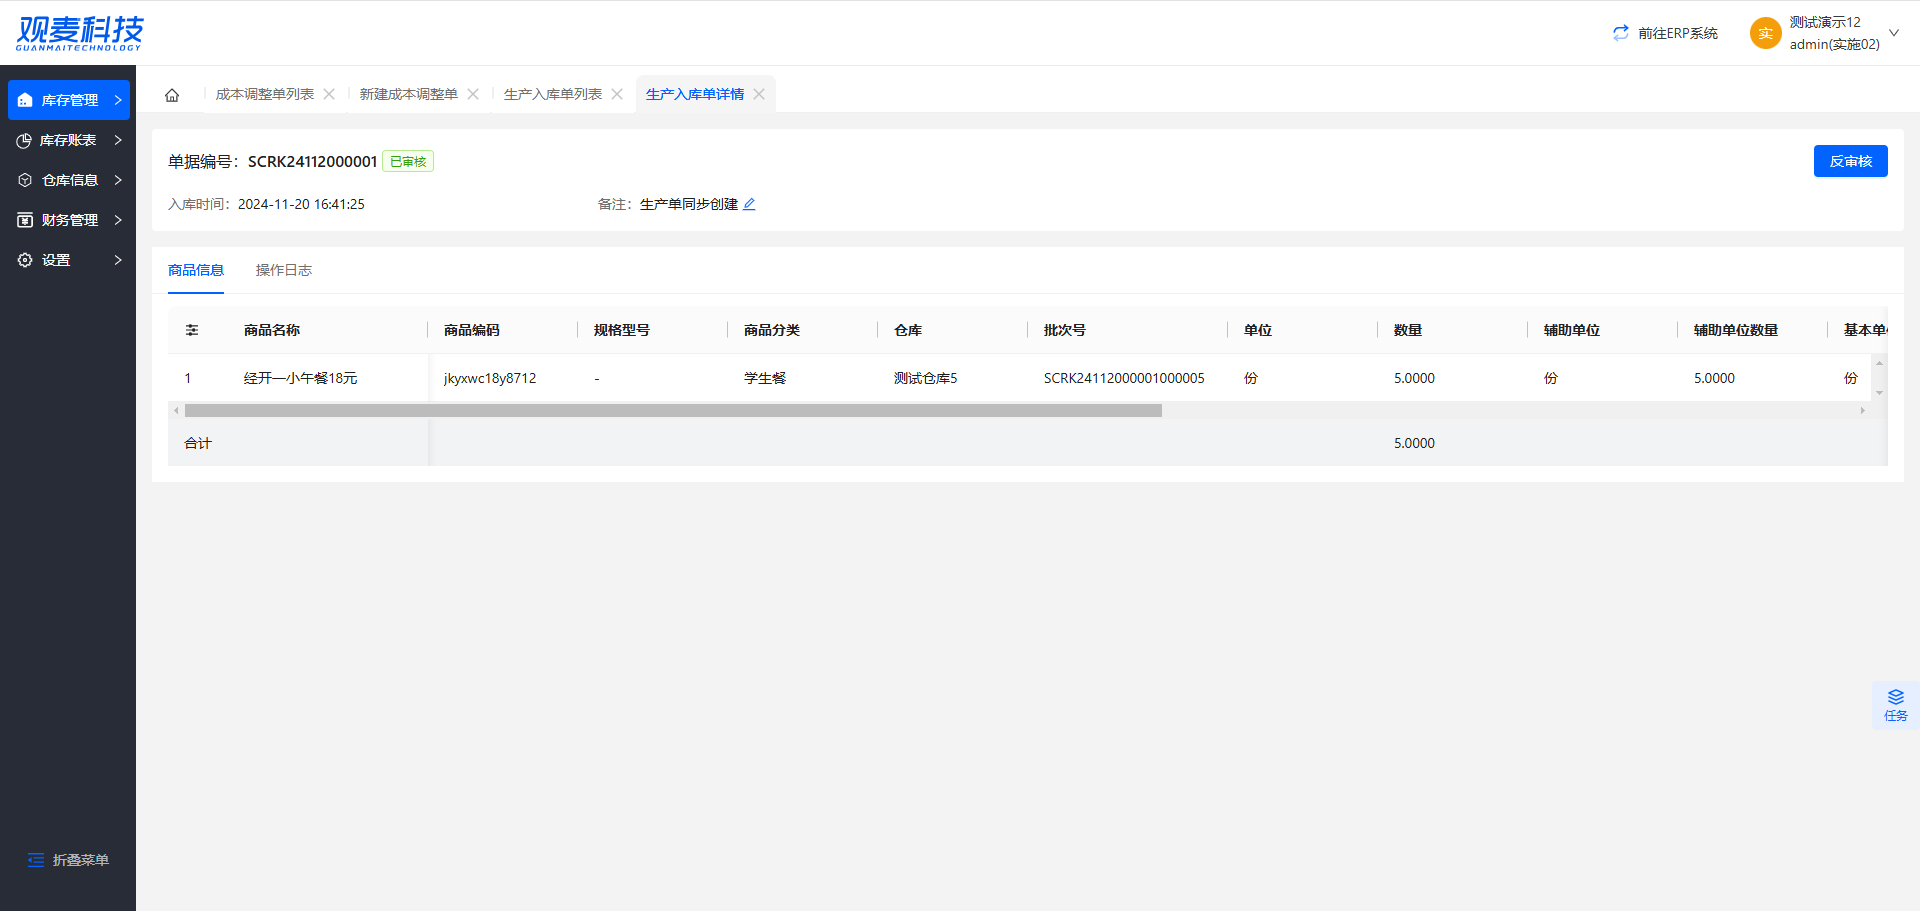Switch to the 操作日志 tab
Image resolution: width=1920 pixels, height=911 pixels.
(284, 270)
